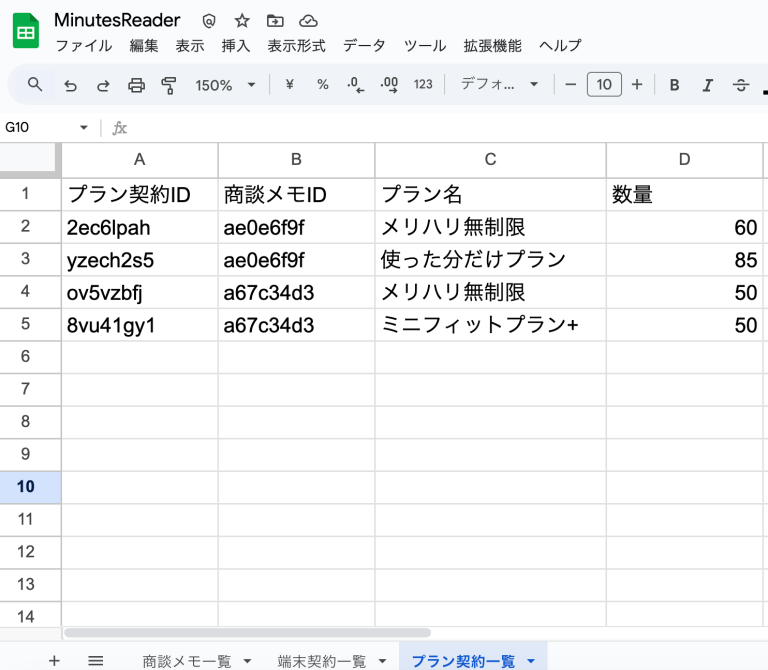Viewport: 768px width, 670px height.
Task: Open the 表示 menu
Action: point(190,46)
